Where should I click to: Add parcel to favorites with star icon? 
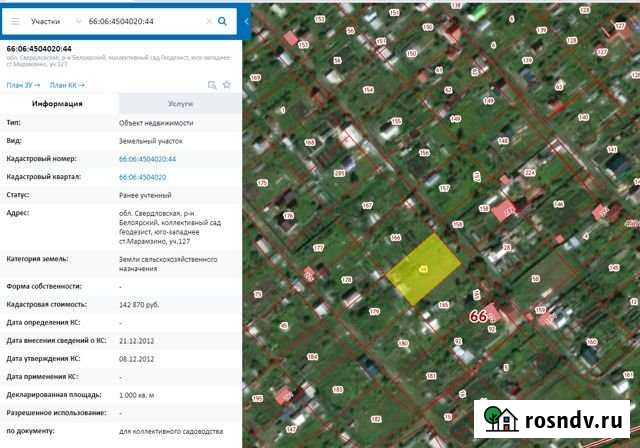(227, 85)
